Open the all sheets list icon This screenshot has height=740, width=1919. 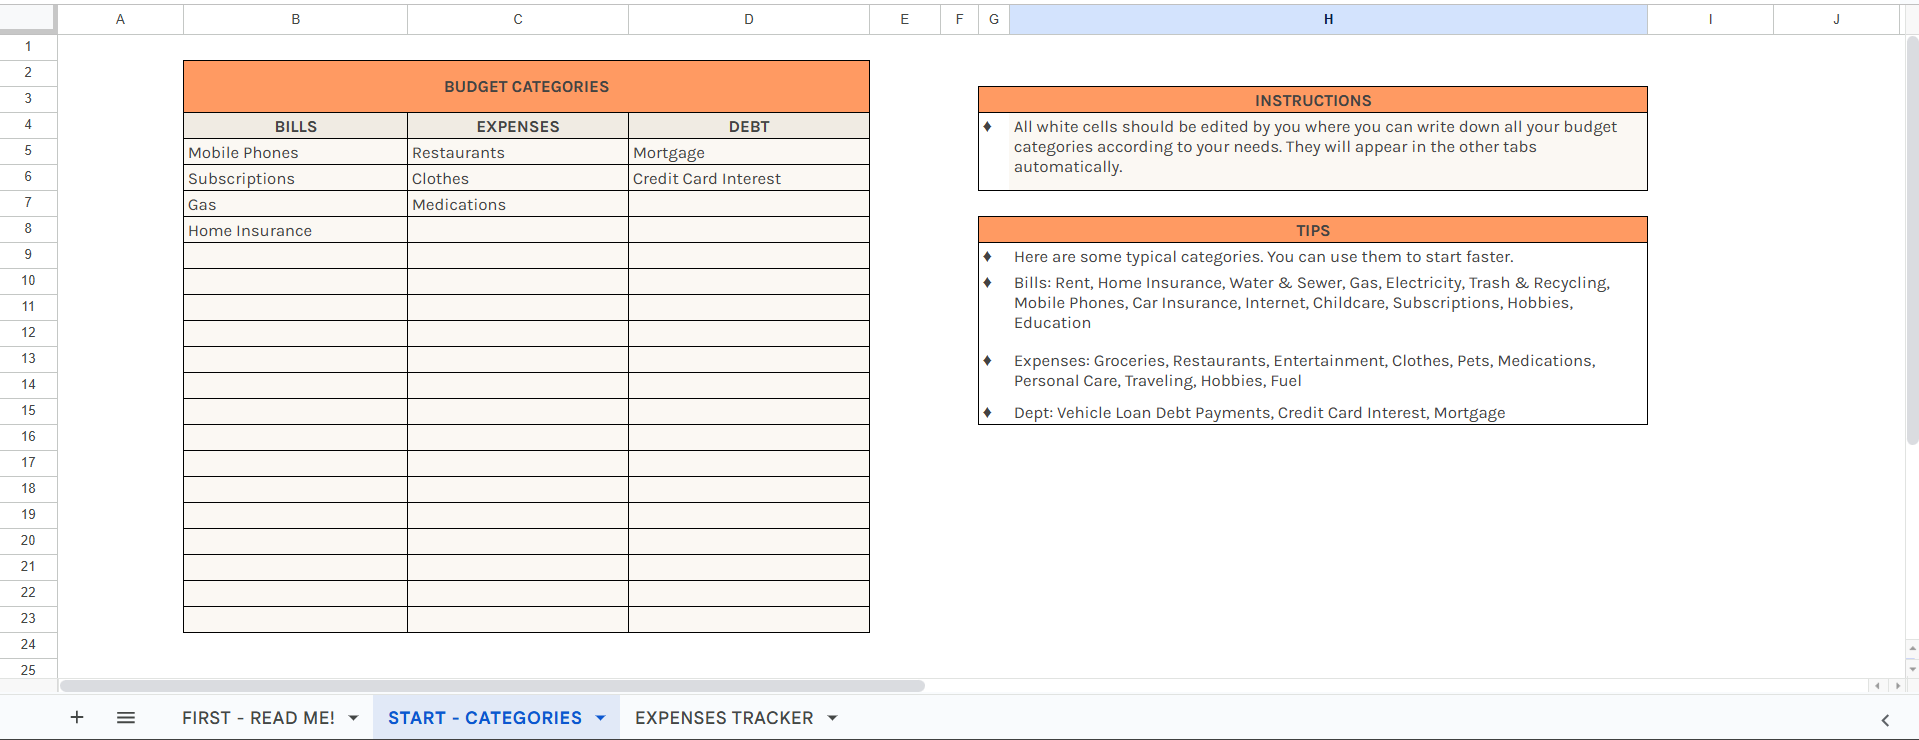point(126,717)
